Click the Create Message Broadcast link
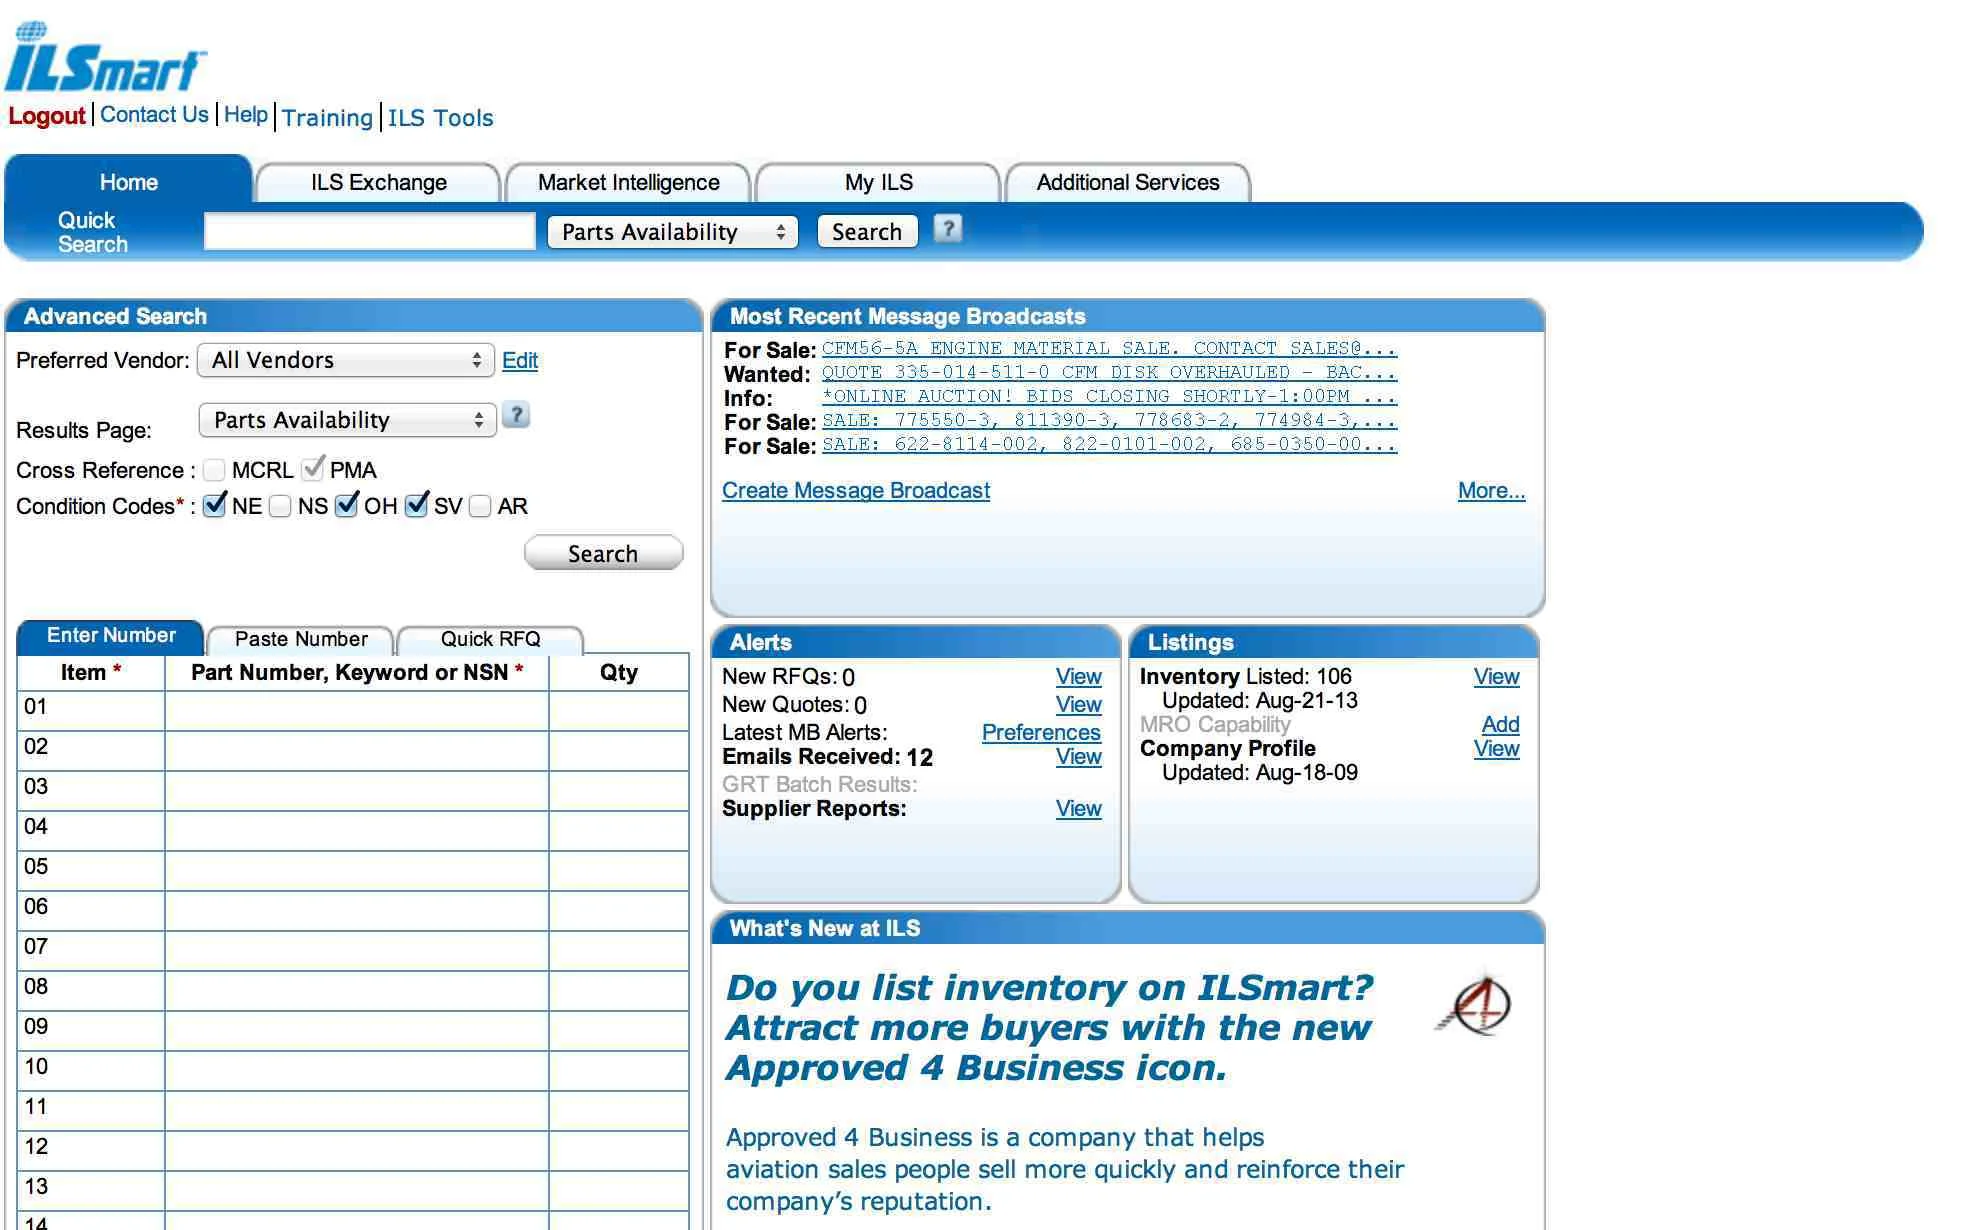 click(x=856, y=490)
